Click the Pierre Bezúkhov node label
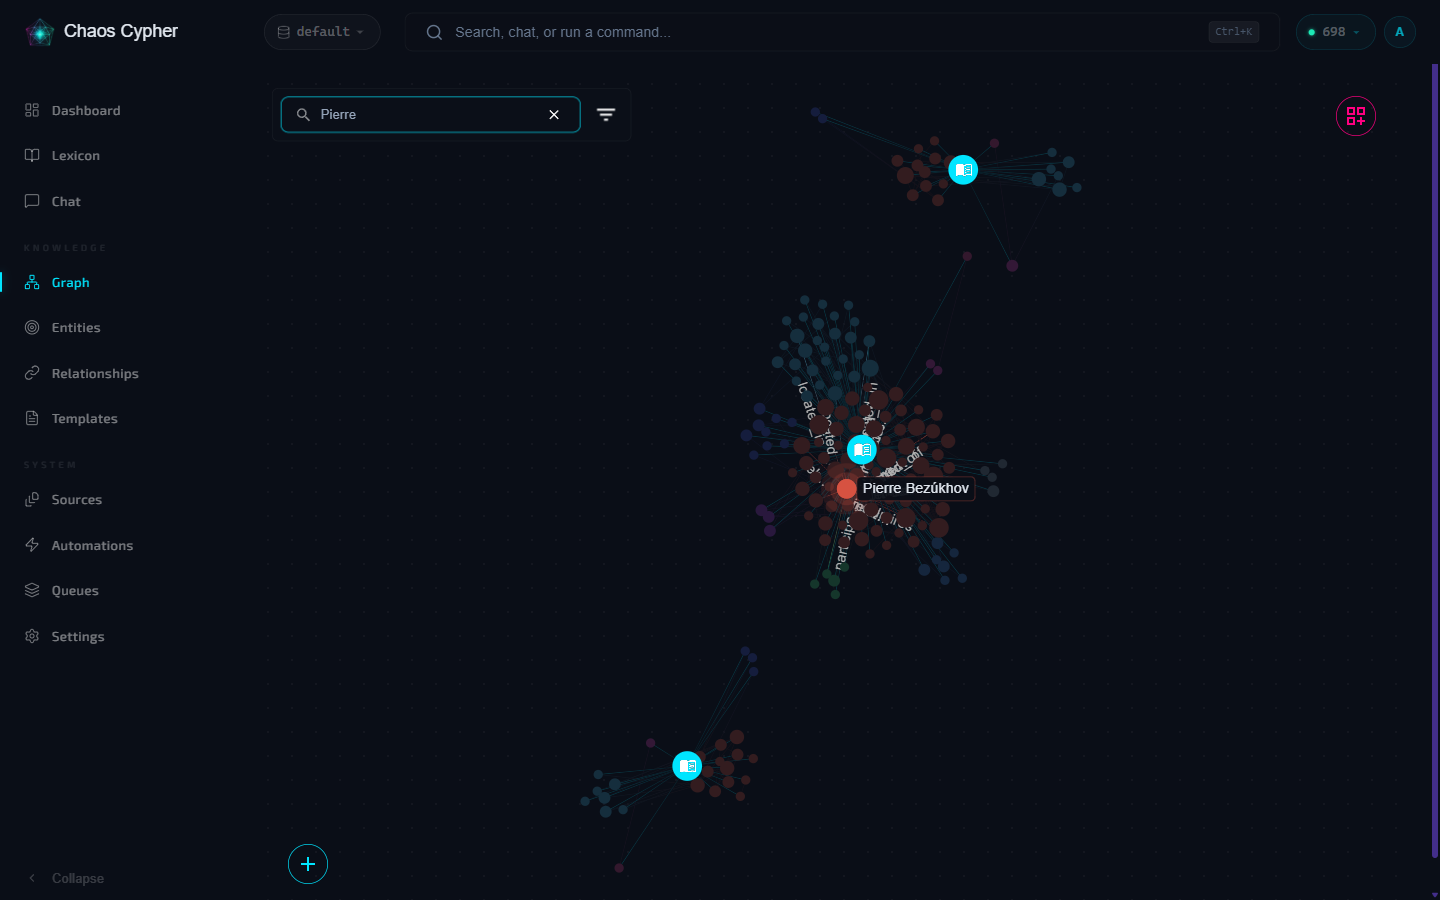This screenshot has width=1440, height=900. pyautogui.click(x=916, y=488)
